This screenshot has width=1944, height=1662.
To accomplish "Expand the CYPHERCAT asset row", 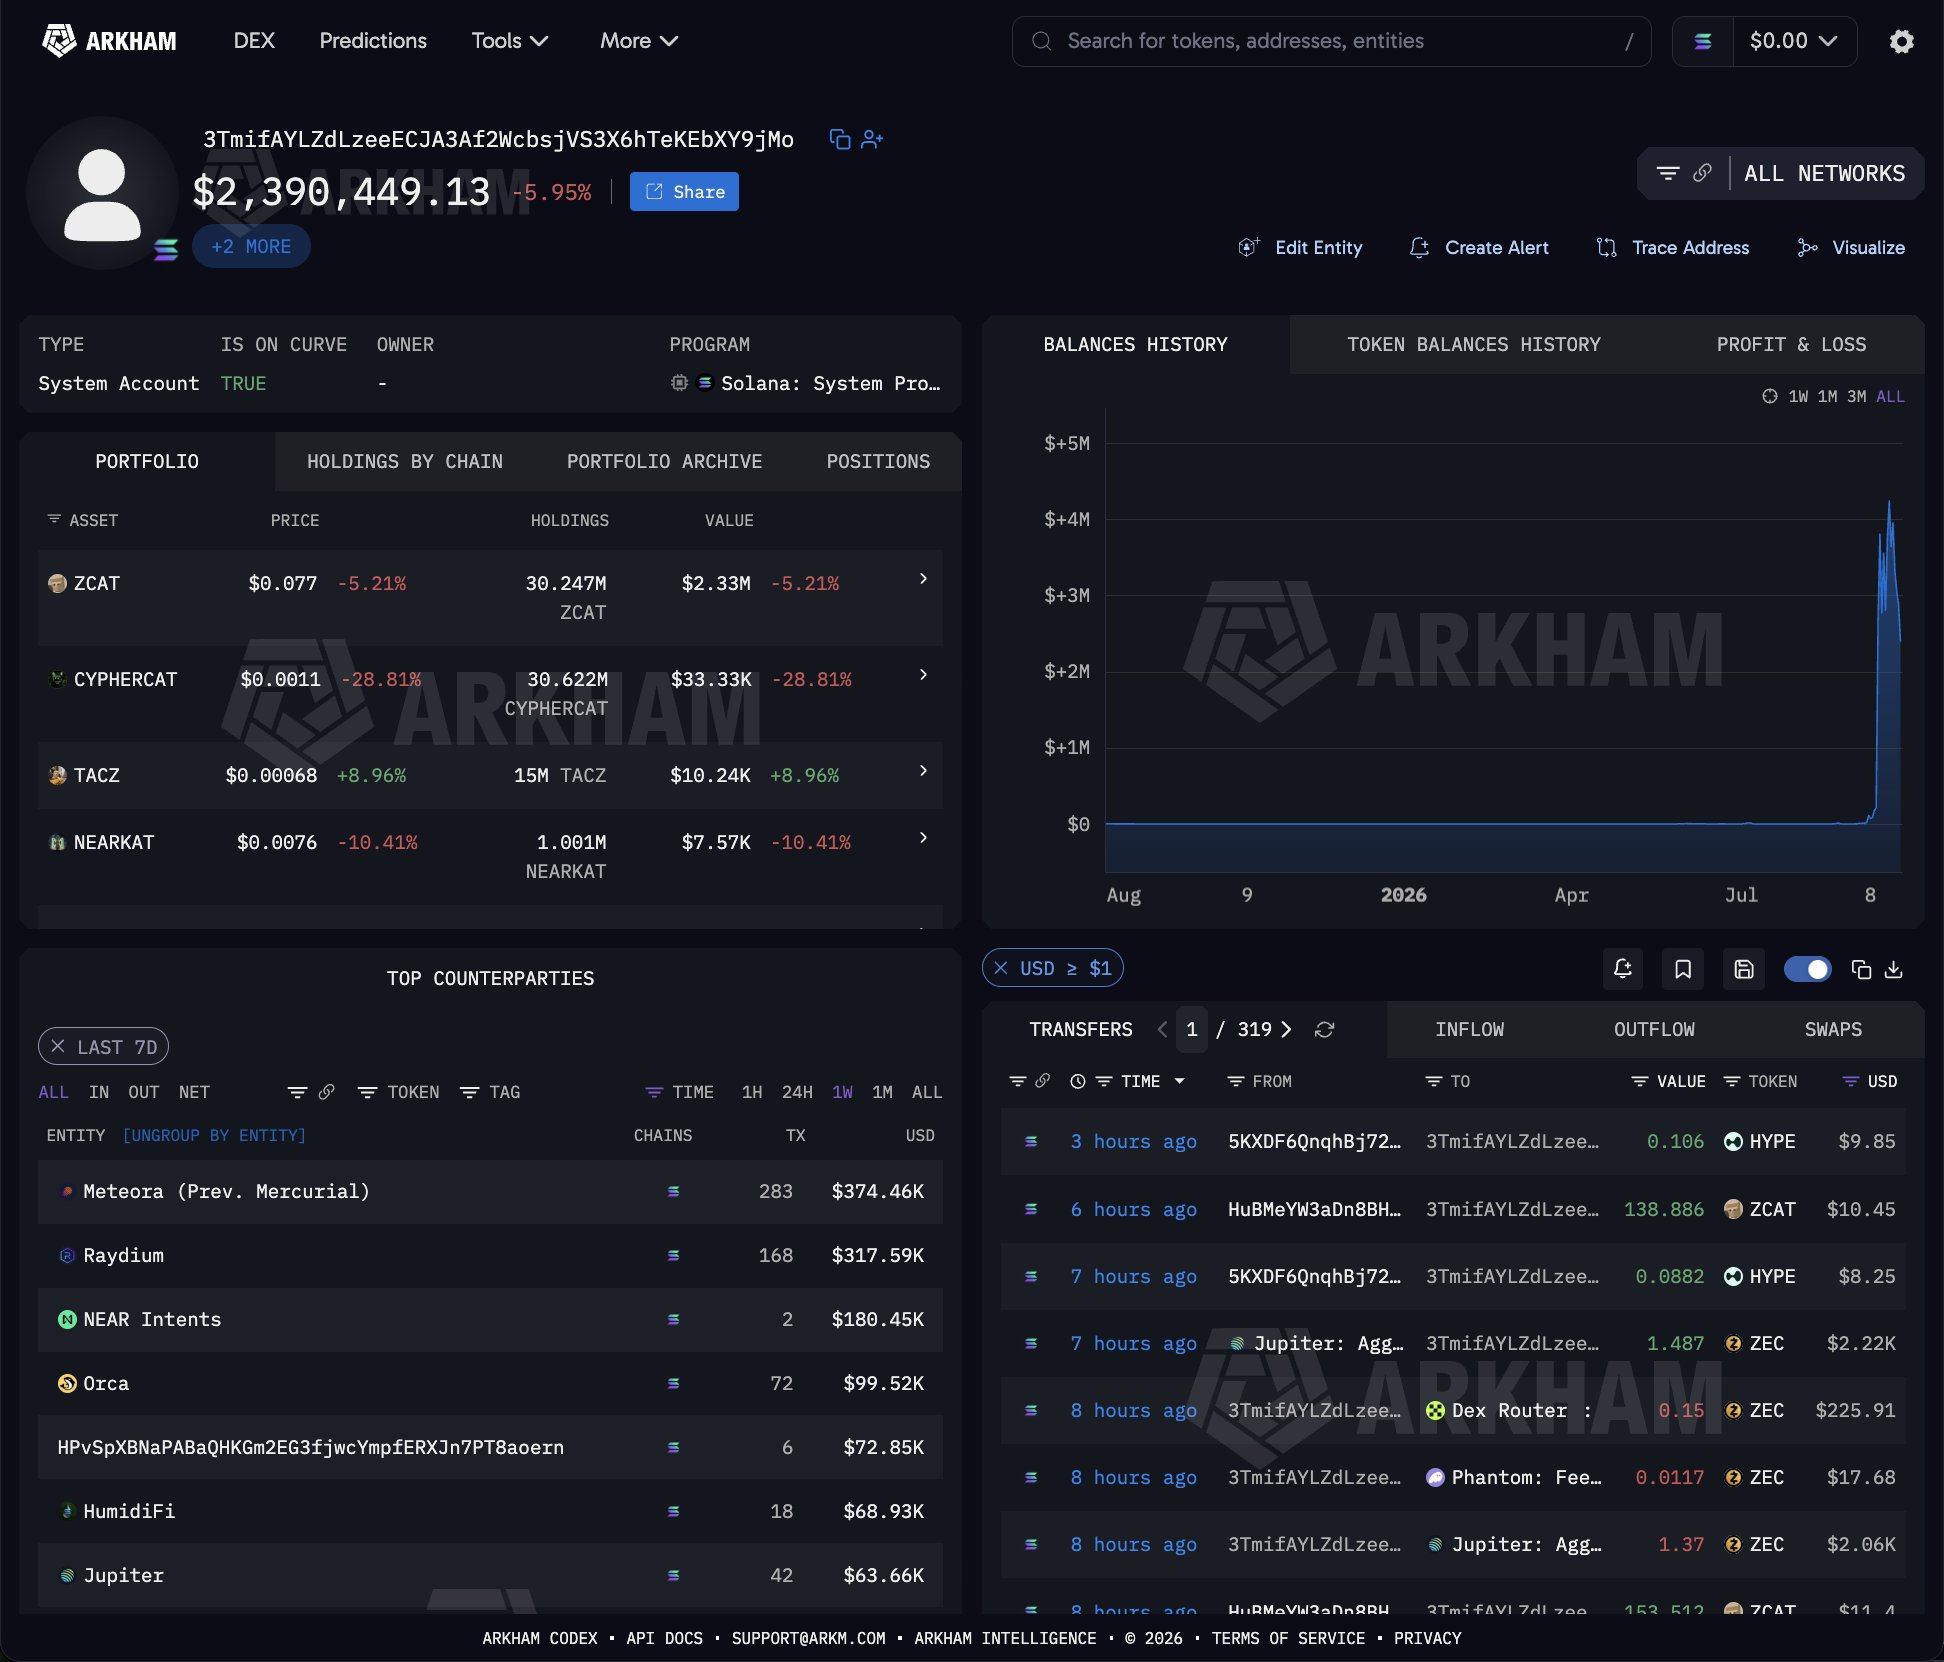I will [923, 675].
